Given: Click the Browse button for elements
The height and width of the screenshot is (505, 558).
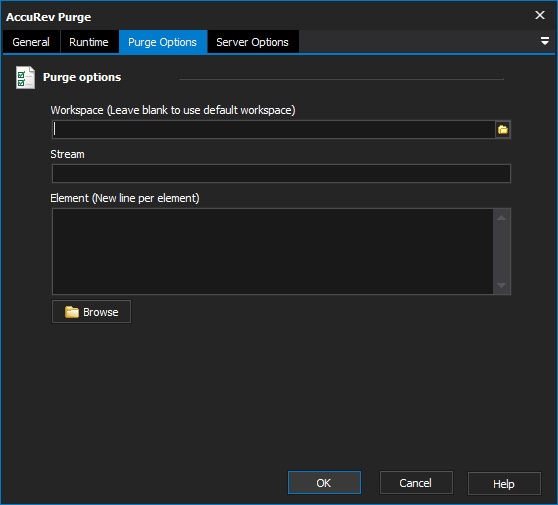Looking at the screenshot, I should click(91, 312).
